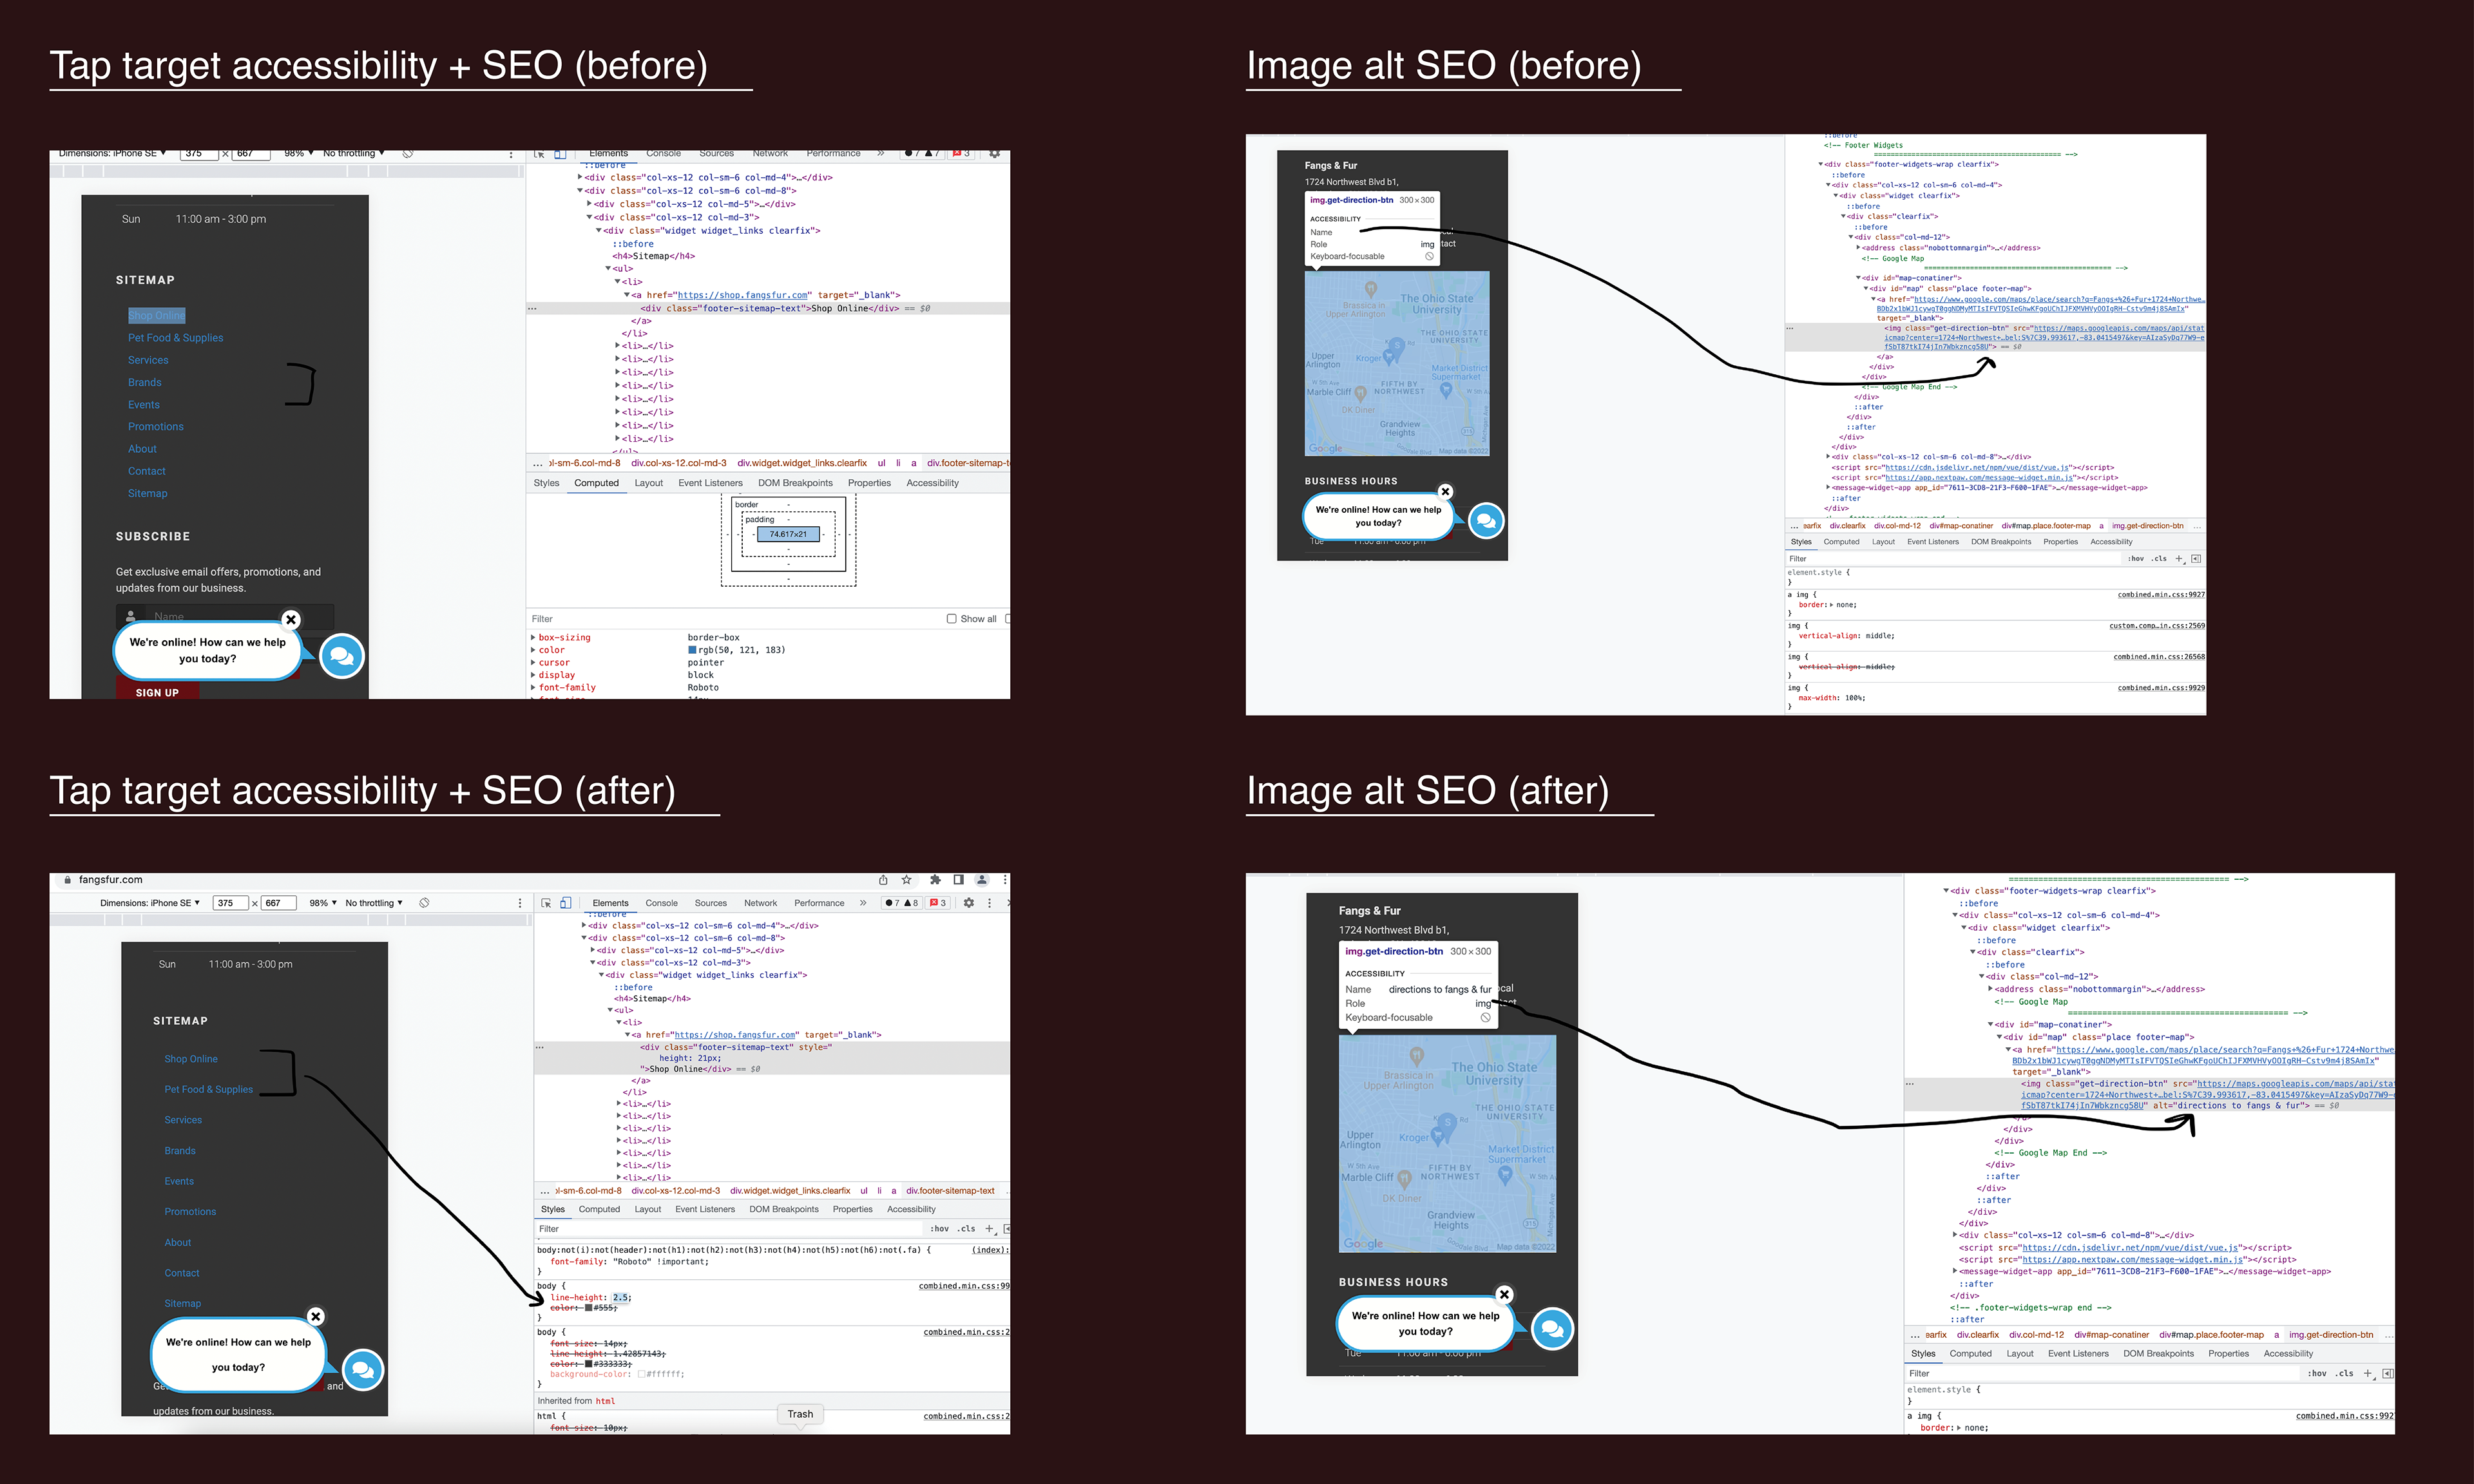Toggle .cls panel in Image alt (before) Styles

coord(2160,559)
